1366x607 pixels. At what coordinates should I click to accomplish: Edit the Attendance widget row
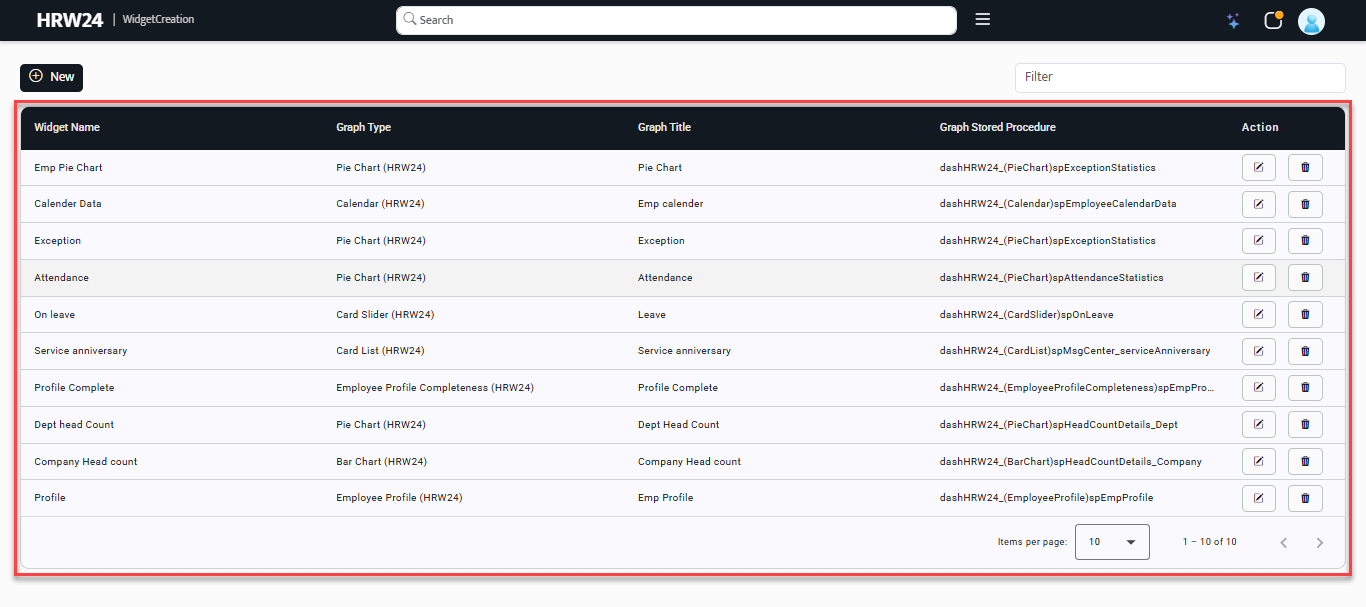click(x=1258, y=278)
